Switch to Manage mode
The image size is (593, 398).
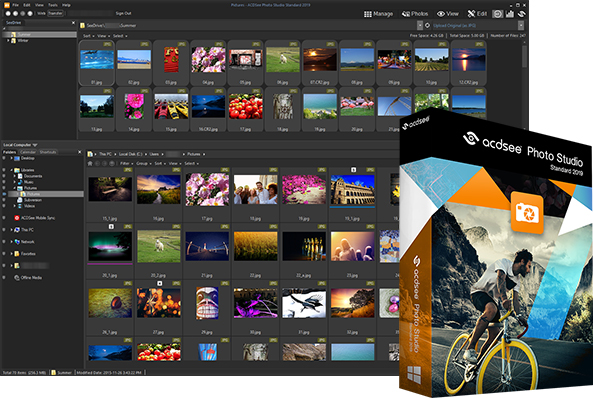click(x=378, y=14)
